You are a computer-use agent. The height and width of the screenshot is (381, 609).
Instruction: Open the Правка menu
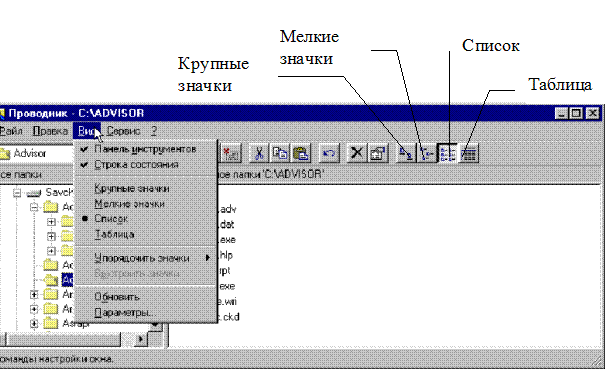(50, 131)
